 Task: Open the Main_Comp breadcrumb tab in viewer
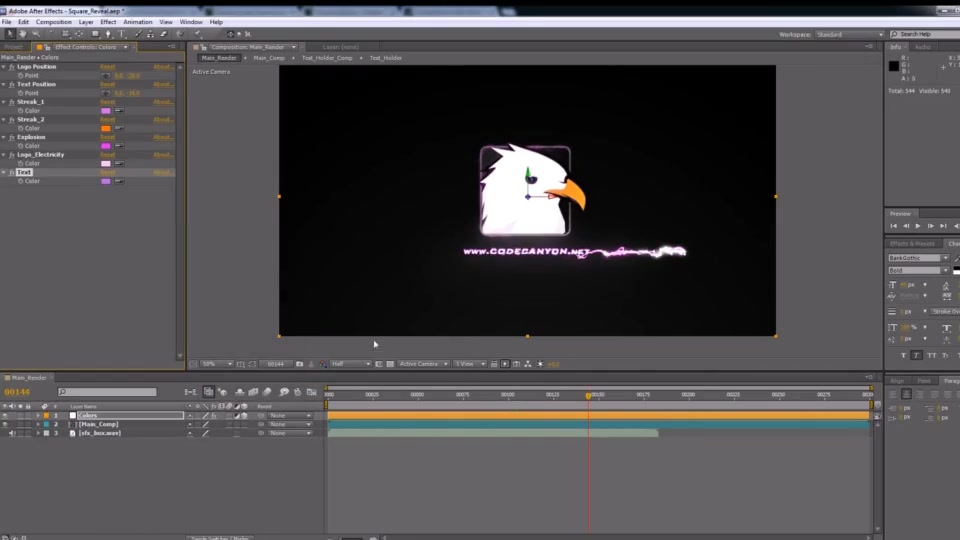(269, 58)
